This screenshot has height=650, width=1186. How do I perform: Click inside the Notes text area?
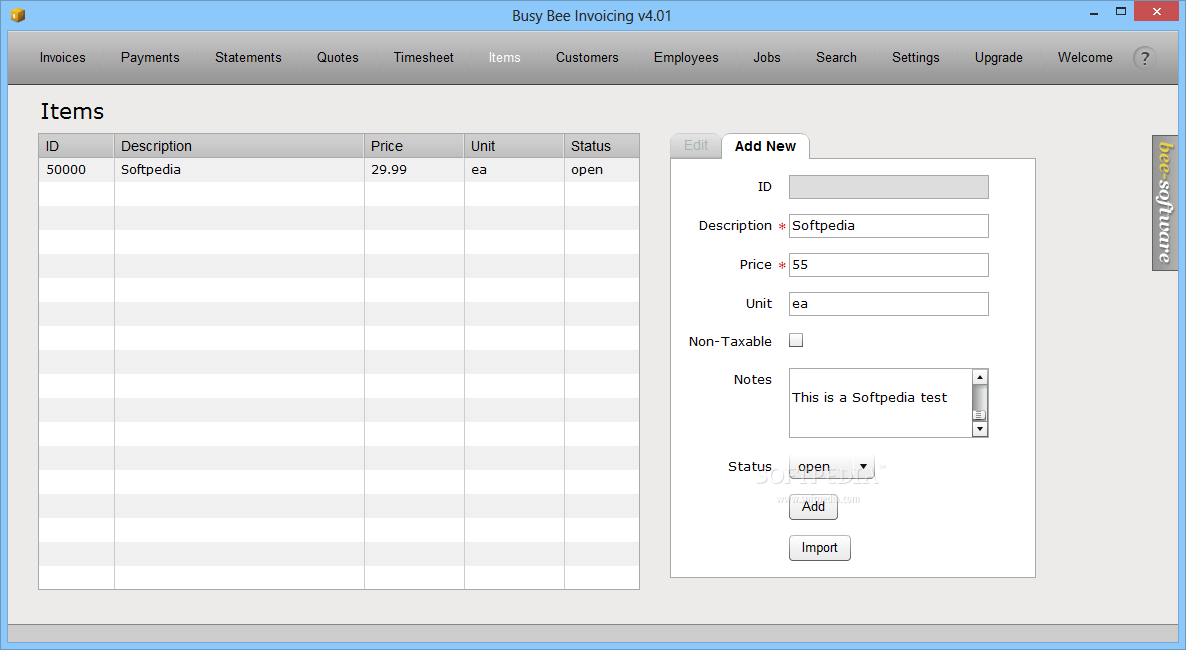[x=880, y=403]
